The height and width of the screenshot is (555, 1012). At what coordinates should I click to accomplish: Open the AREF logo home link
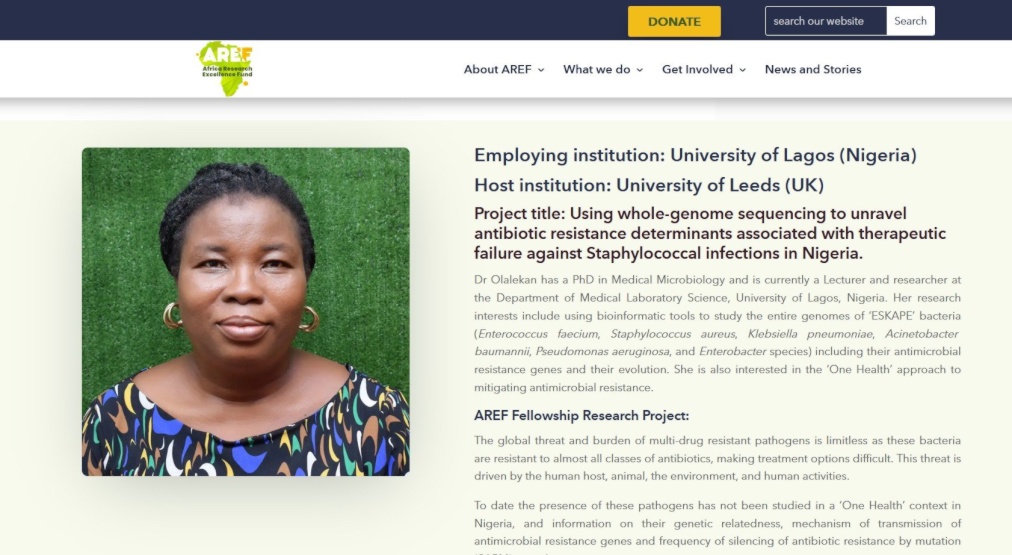point(225,69)
